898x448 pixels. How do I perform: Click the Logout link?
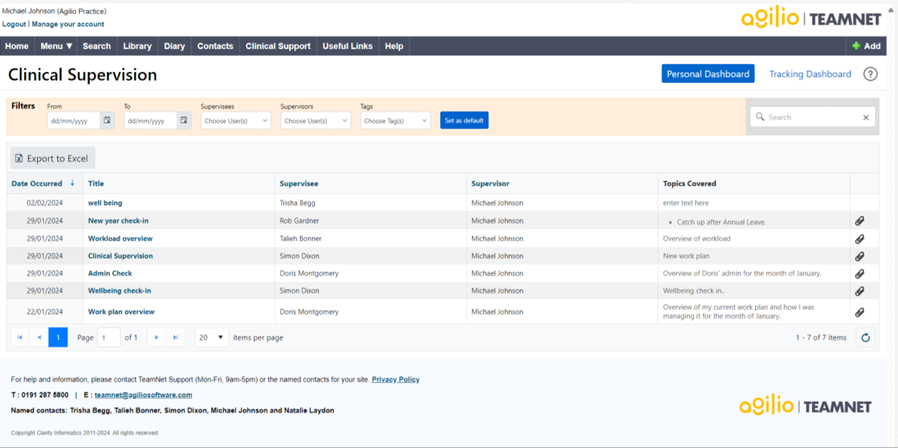14,24
